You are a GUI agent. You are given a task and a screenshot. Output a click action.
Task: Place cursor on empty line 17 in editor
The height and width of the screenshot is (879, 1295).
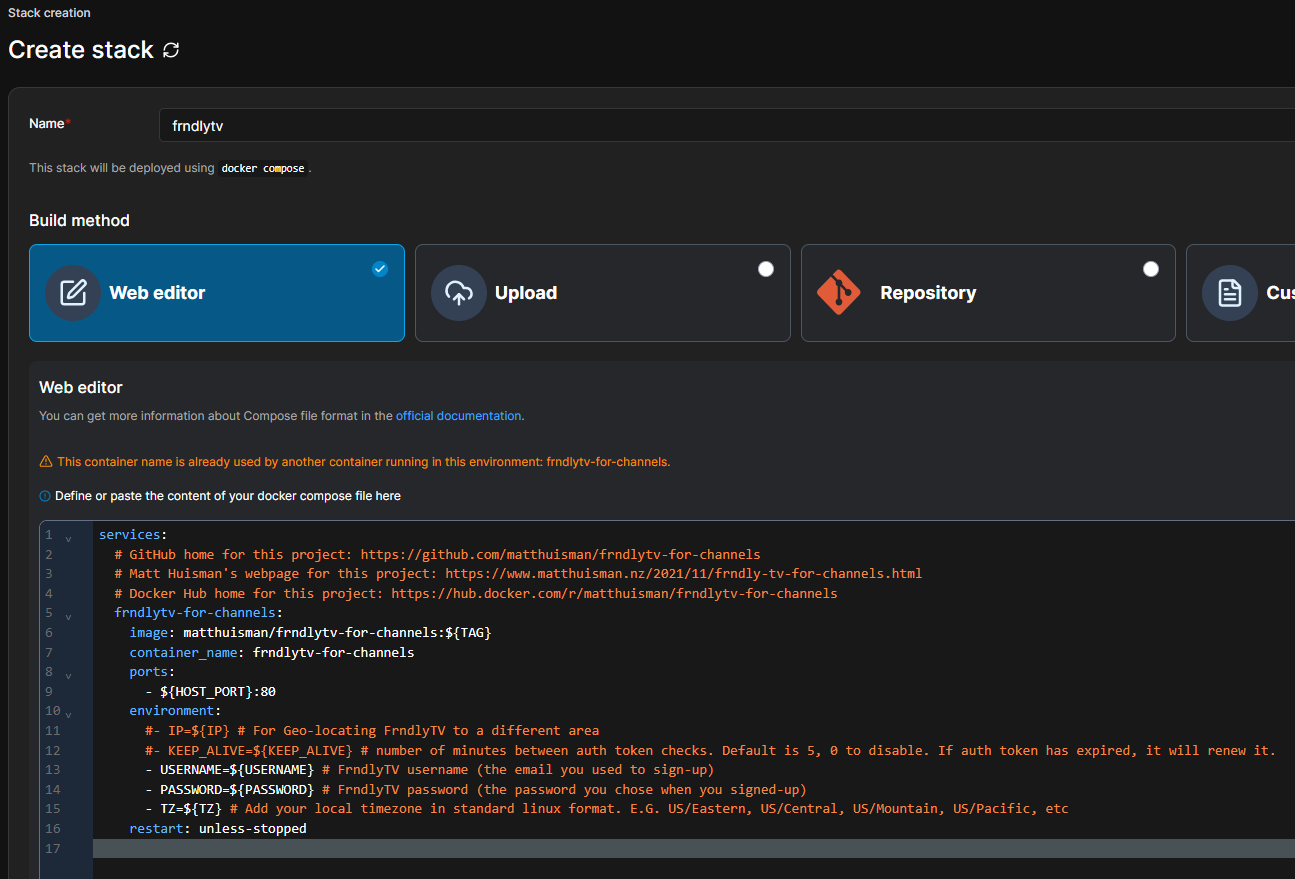[x=600, y=849]
